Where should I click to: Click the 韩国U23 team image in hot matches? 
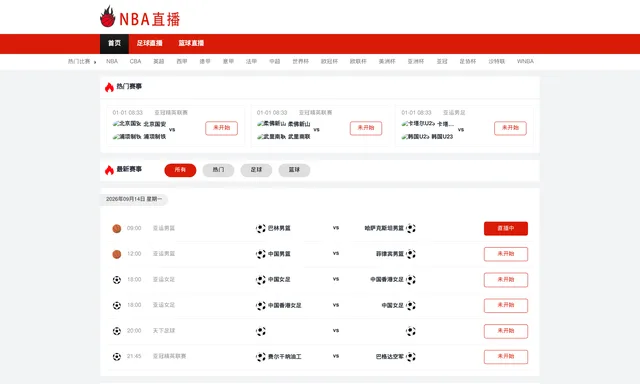point(416,137)
